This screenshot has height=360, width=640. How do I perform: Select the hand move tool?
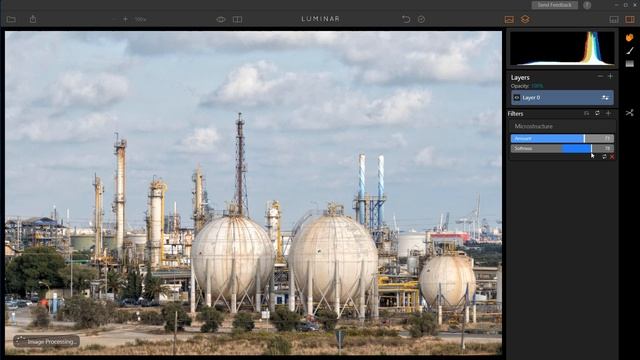click(x=629, y=38)
